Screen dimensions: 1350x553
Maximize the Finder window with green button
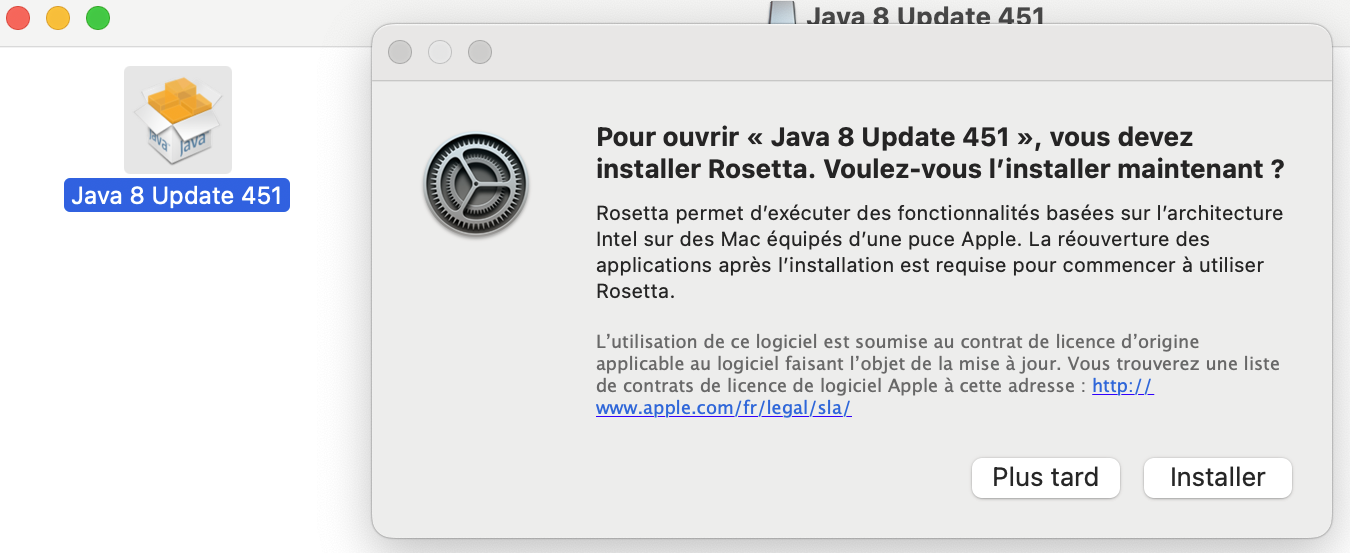pyautogui.click(x=98, y=17)
